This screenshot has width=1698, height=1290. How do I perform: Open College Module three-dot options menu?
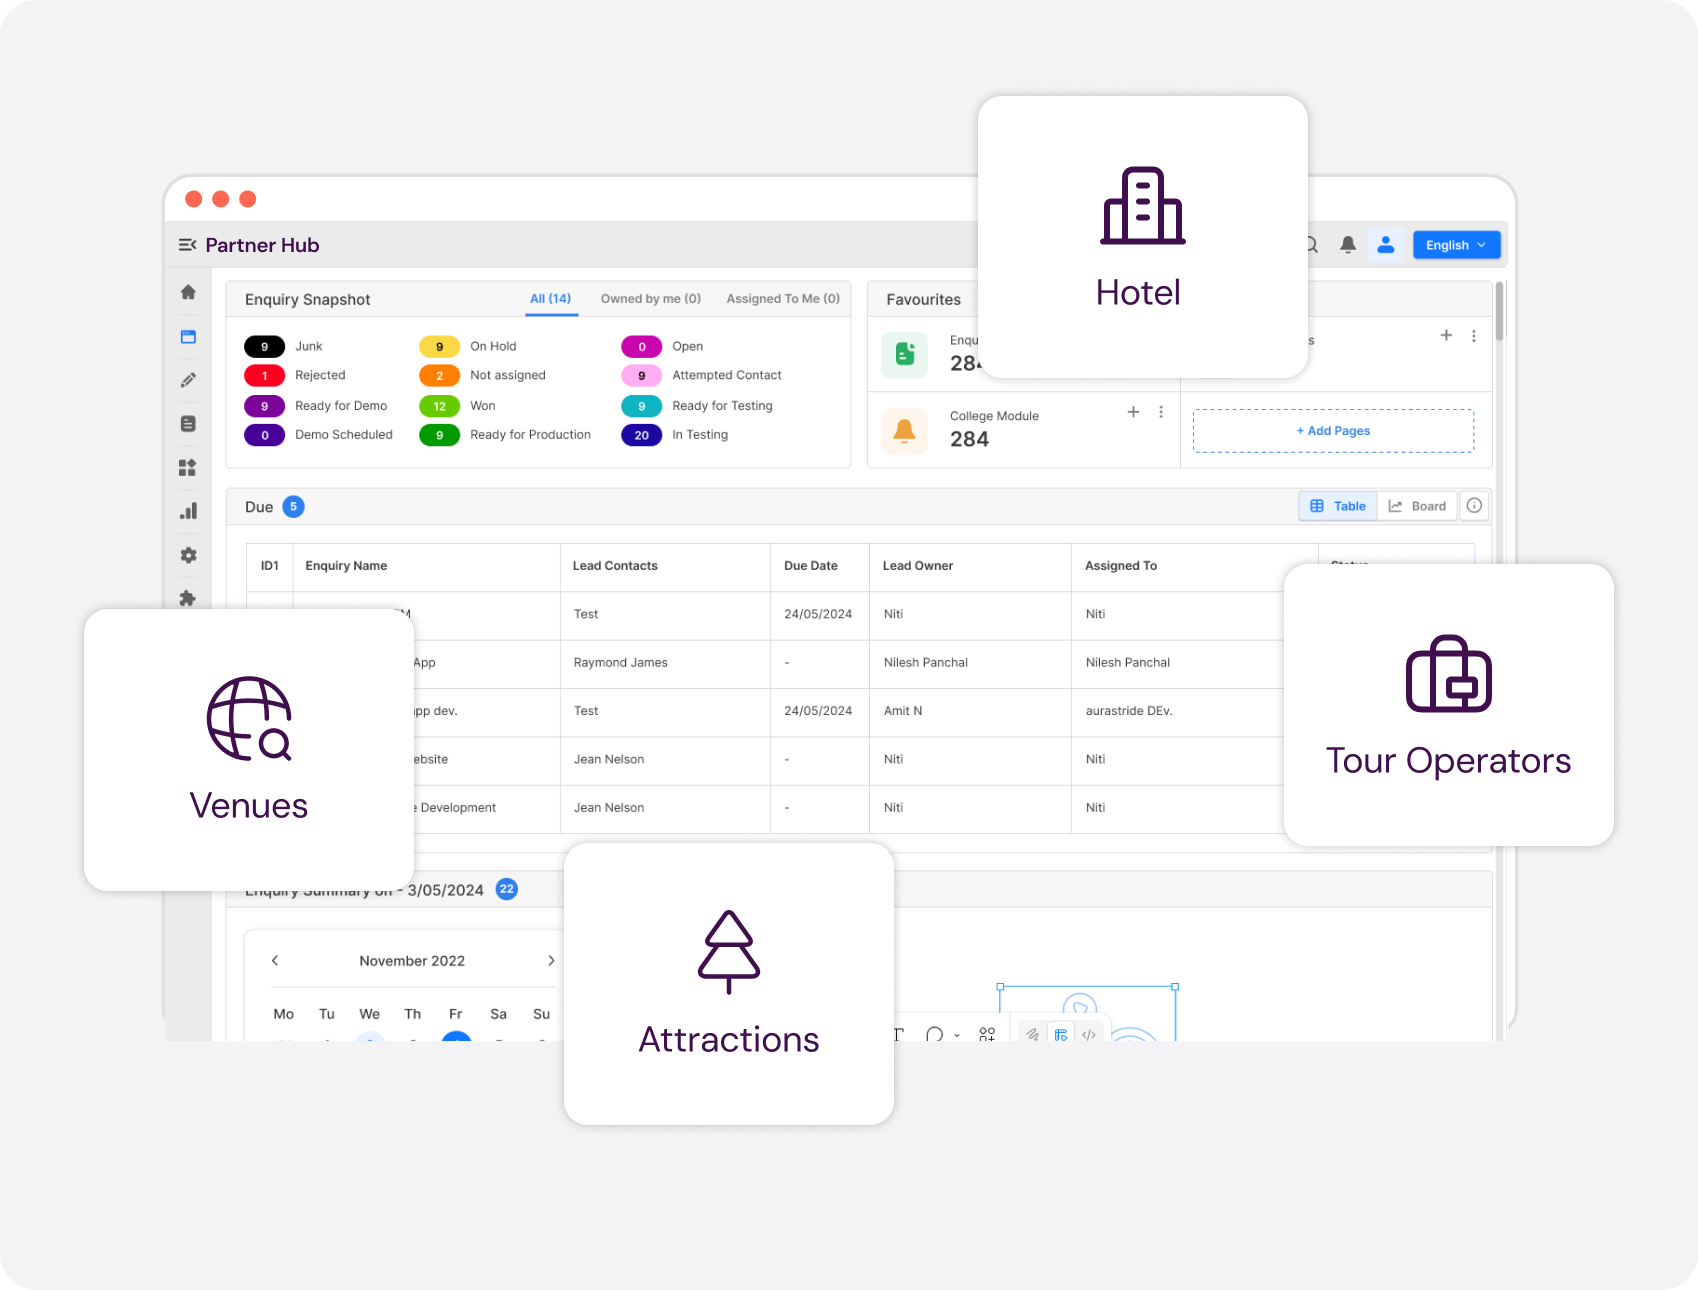pyautogui.click(x=1160, y=412)
